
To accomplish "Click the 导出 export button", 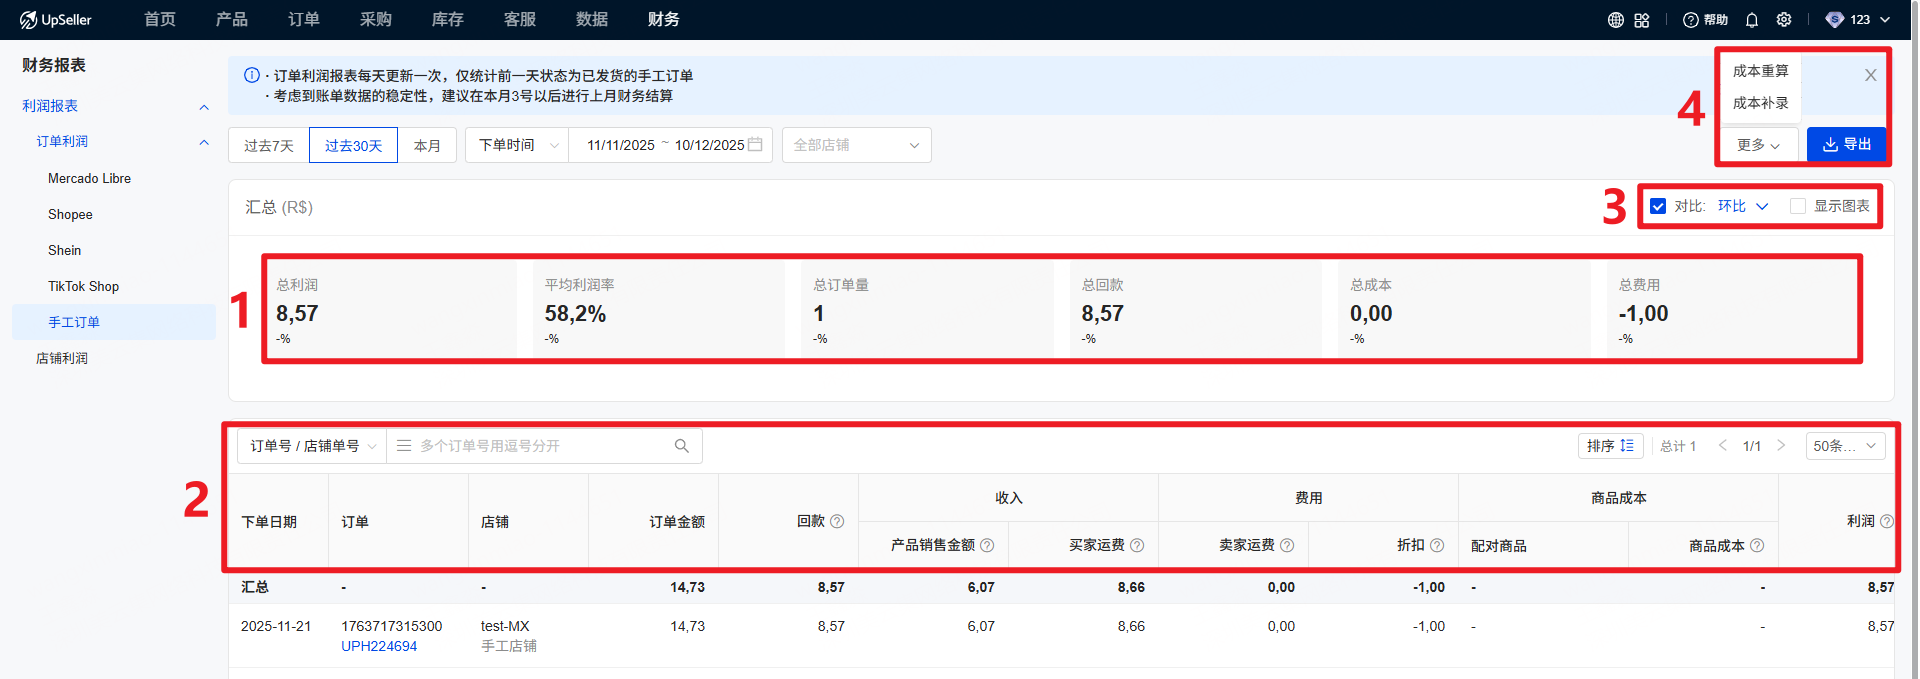I will point(1846,144).
